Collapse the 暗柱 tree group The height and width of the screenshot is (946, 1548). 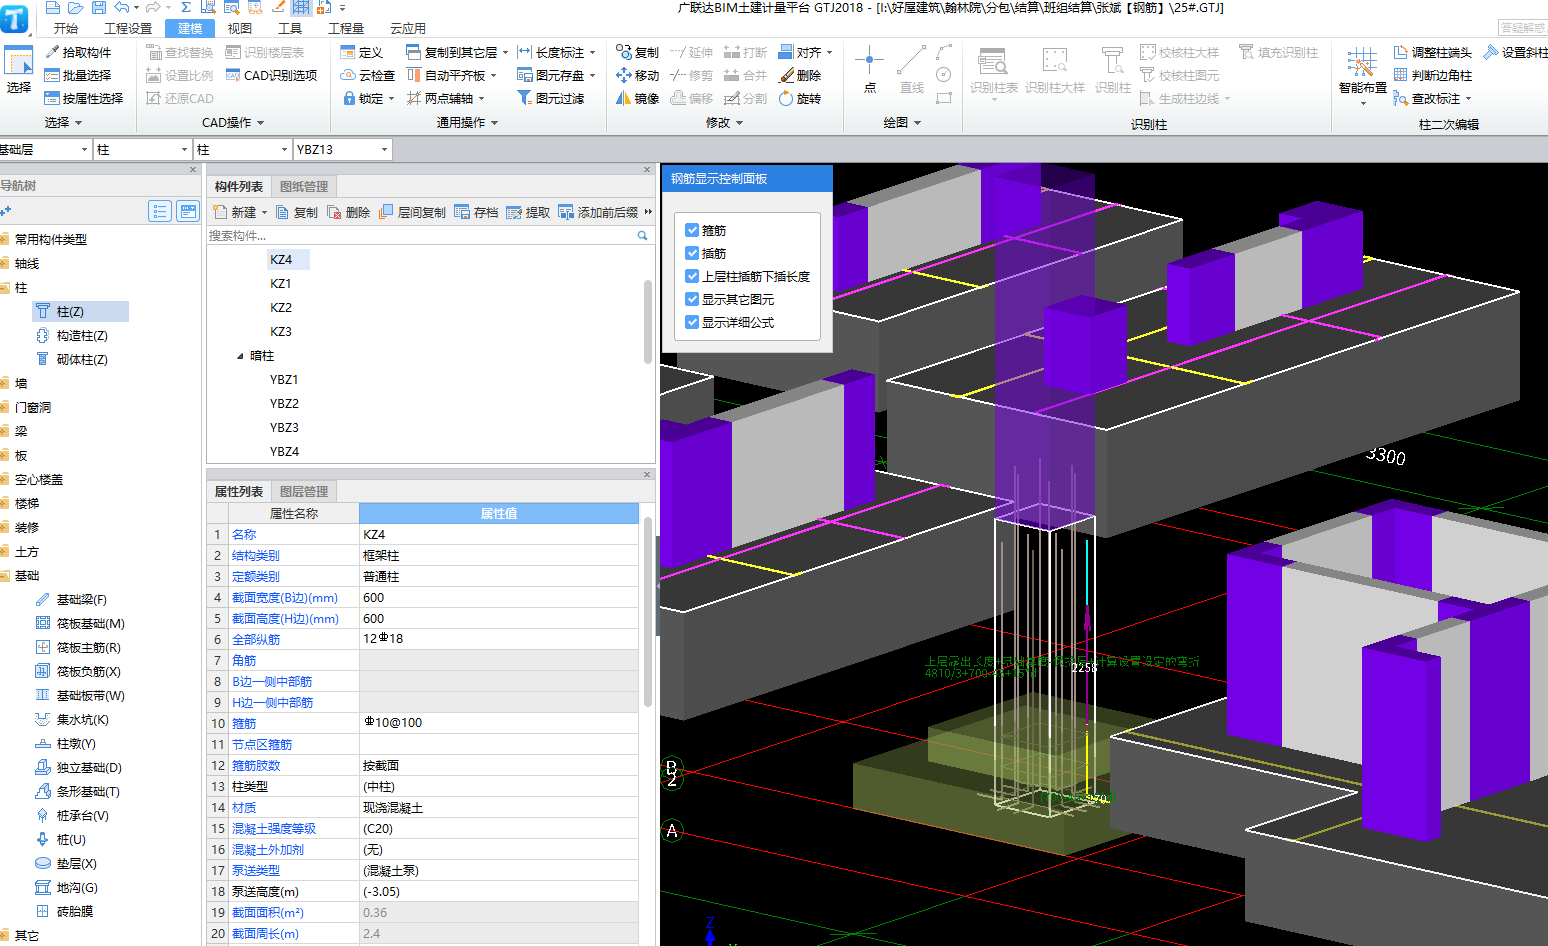240,356
